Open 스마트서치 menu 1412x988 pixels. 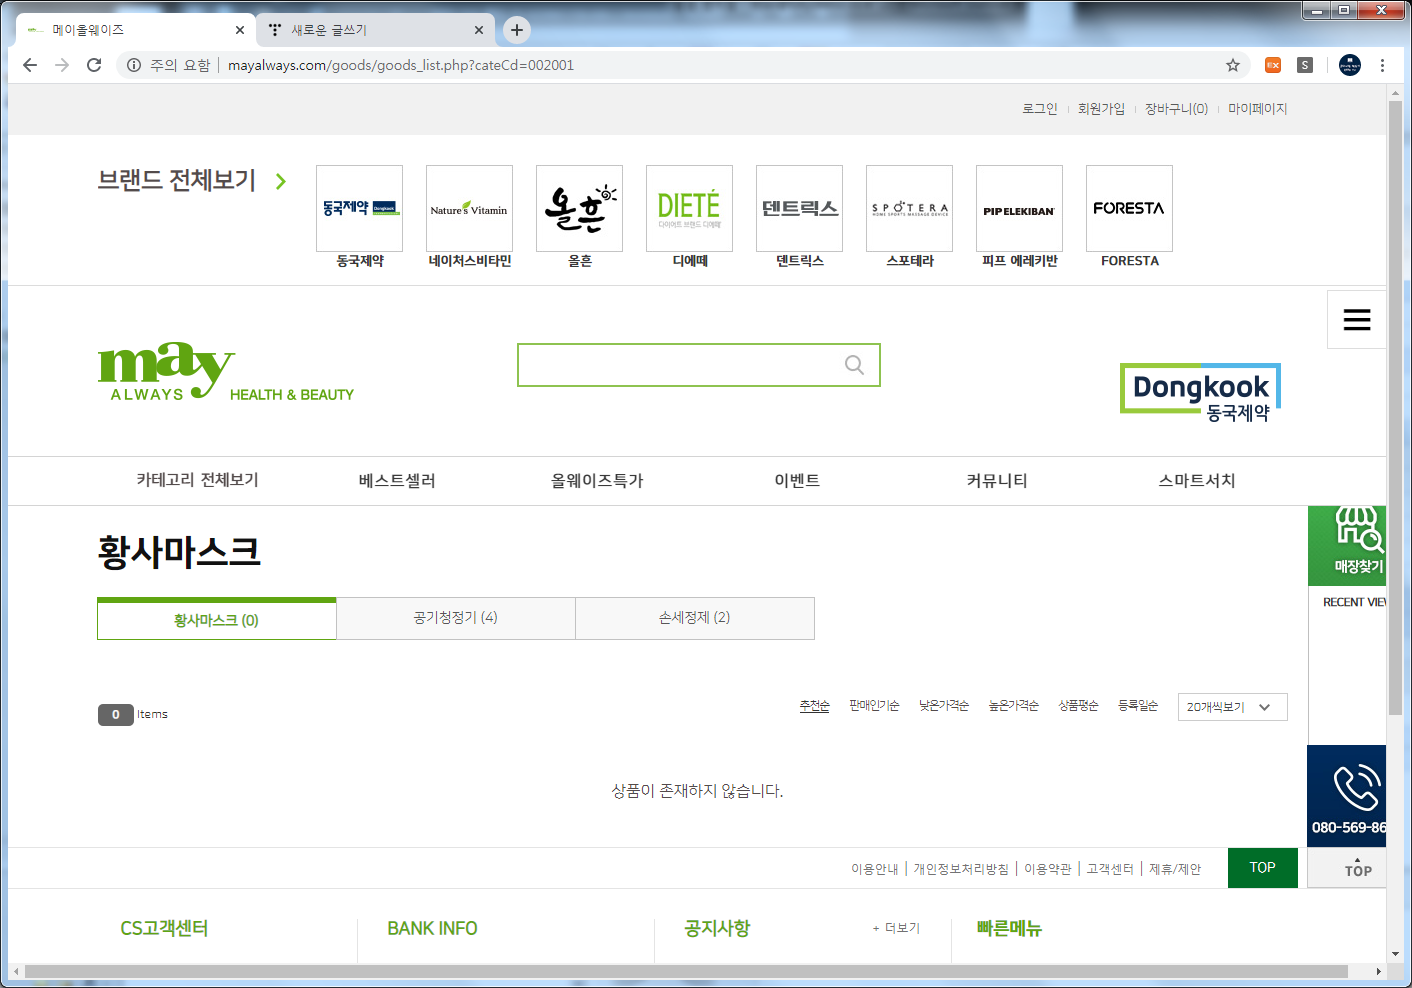pyautogui.click(x=1197, y=480)
